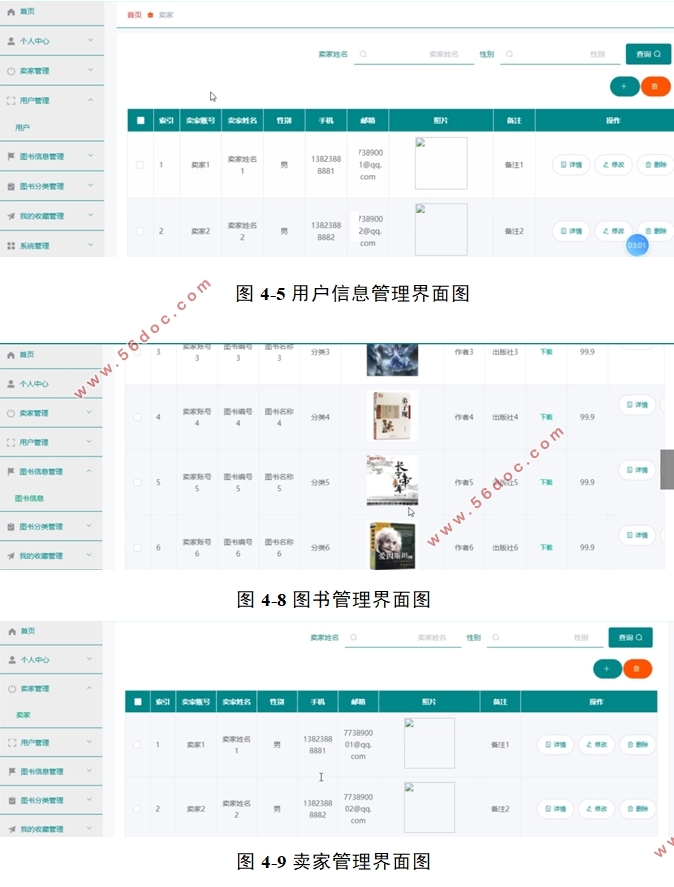Image resolution: width=674 pixels, height=887 pixels.
Task: Click 修改 edit for 卖家1 in the 图4-5 table
Action: [x=615, y=165]
